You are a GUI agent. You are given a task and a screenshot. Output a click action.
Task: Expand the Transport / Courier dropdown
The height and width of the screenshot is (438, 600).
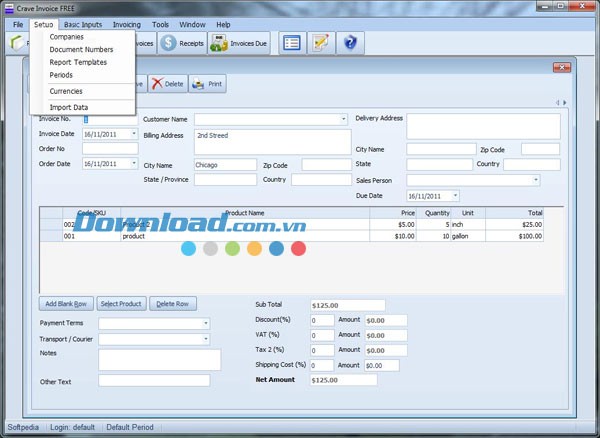click(x=205, y=339)
